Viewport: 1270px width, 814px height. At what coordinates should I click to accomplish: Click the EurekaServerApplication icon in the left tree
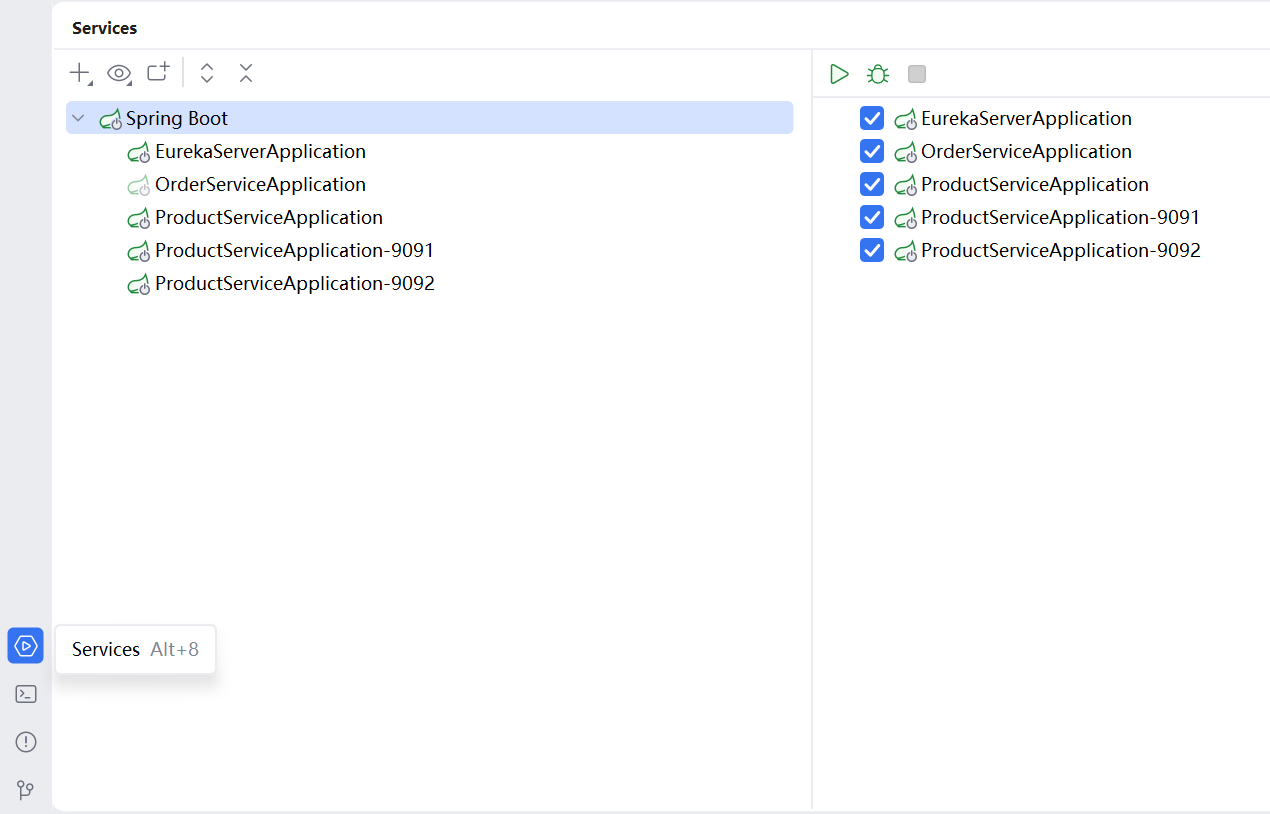tap(138, 152)
